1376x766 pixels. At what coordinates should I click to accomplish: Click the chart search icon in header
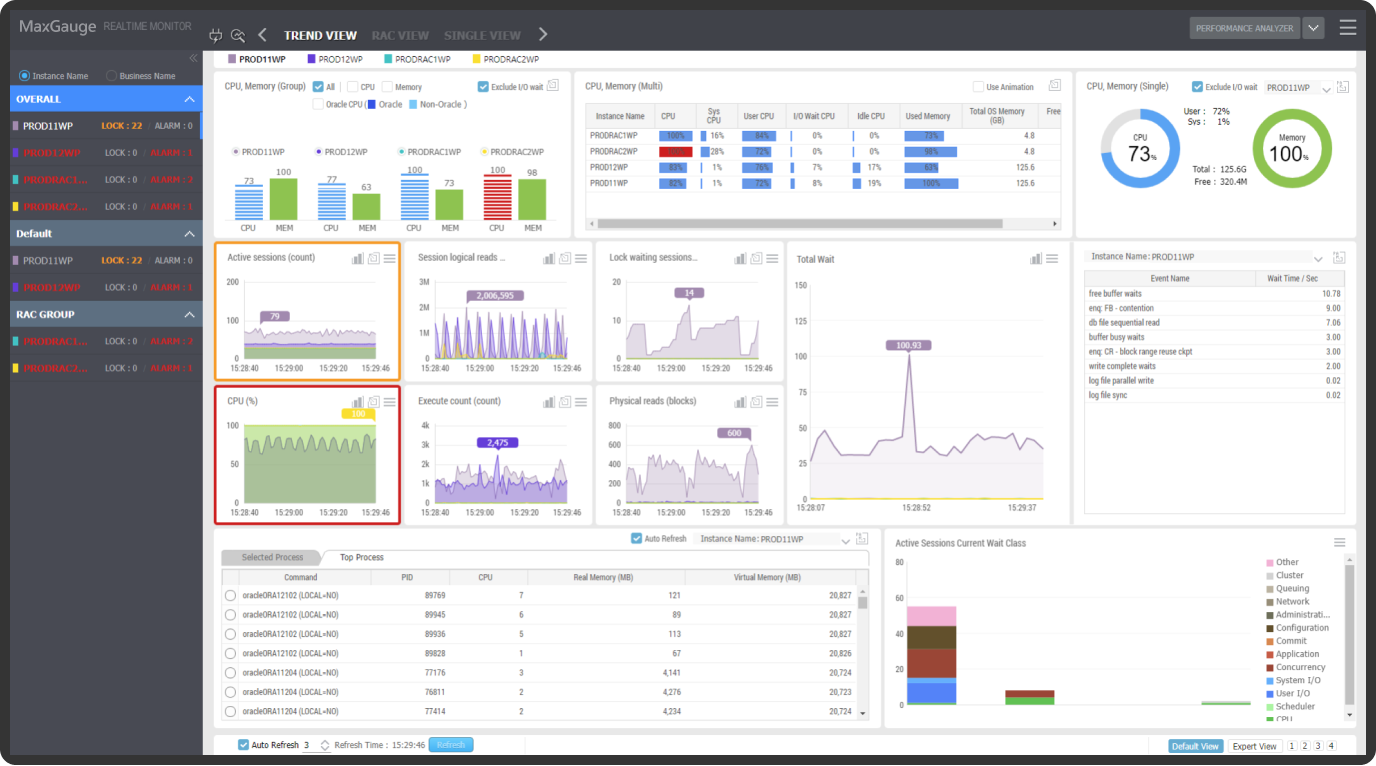pos(238,35)
